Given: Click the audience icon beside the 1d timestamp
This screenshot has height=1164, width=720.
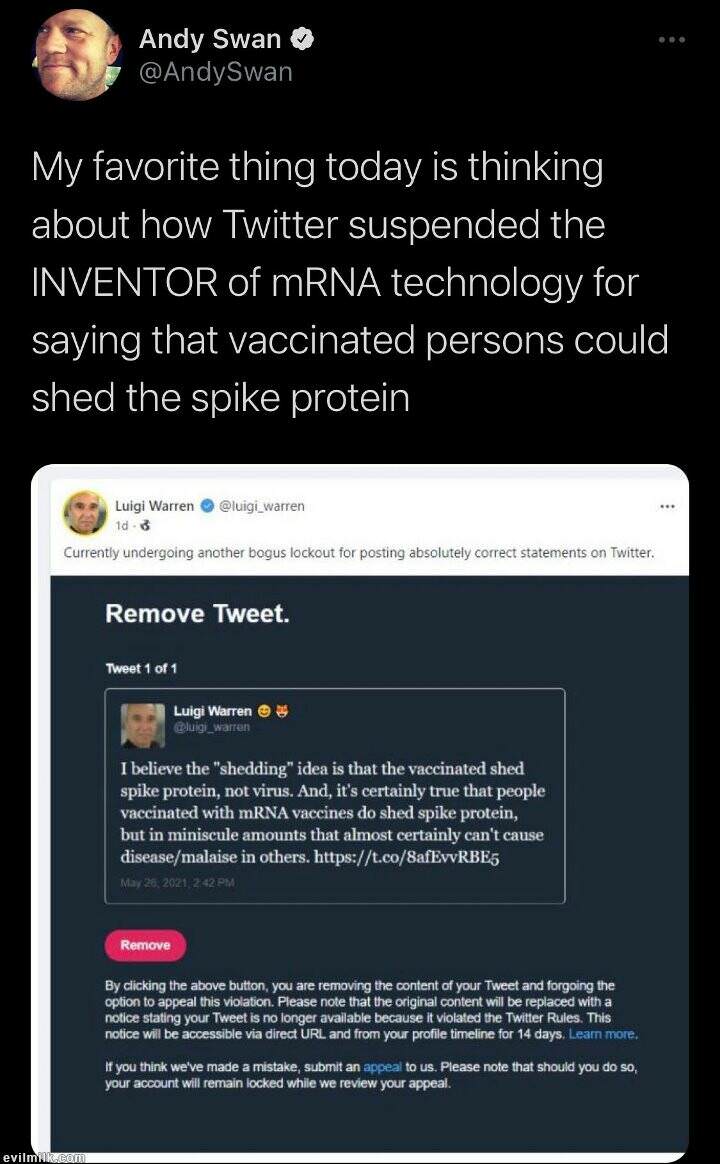Looking at the screenshot, I should point(145,524).
